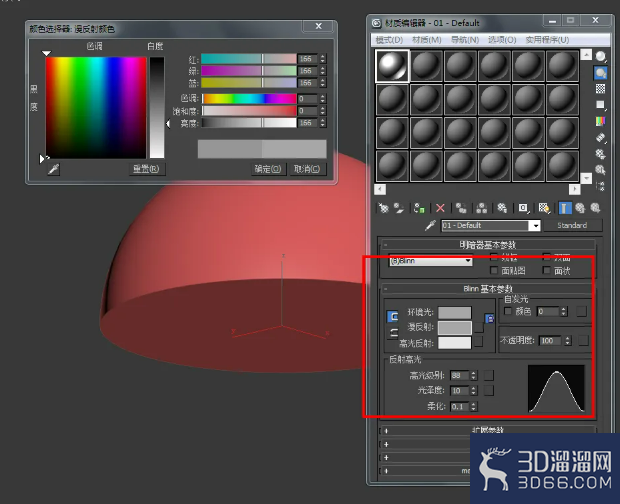Click diffuse (漫反射) map button
Viewport: 620px width, 504px height.
478,327
